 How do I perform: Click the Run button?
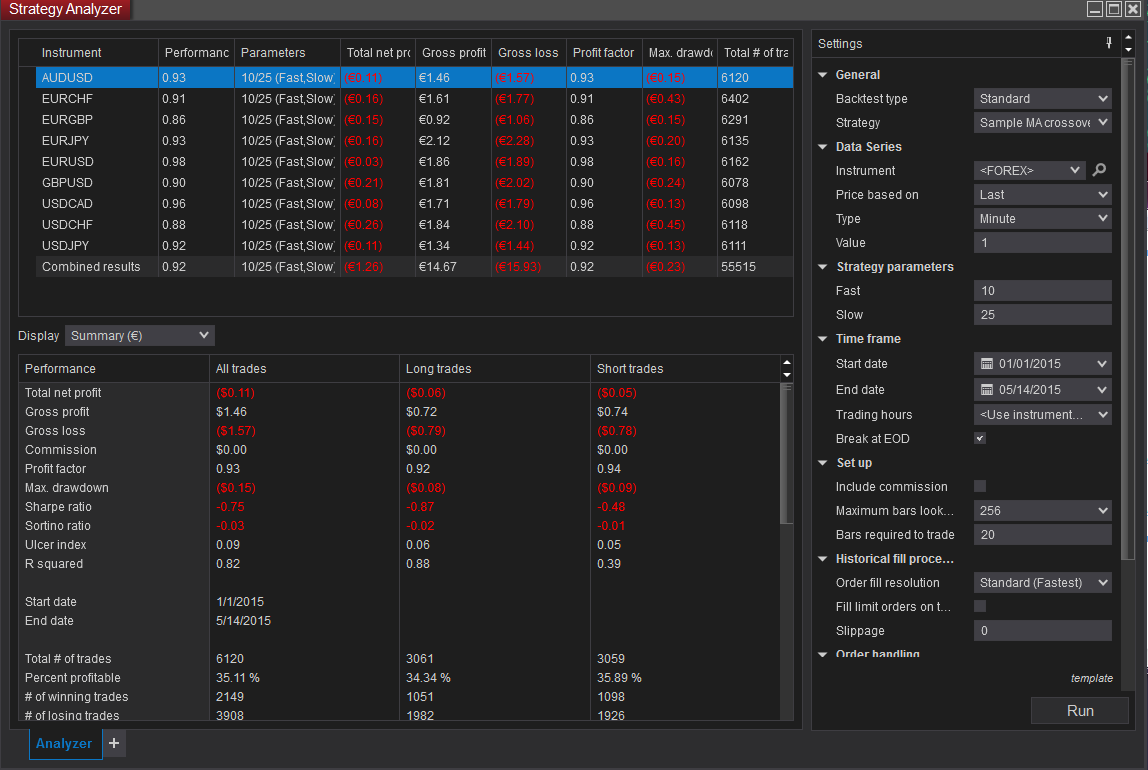click(x=1080, y=711)
